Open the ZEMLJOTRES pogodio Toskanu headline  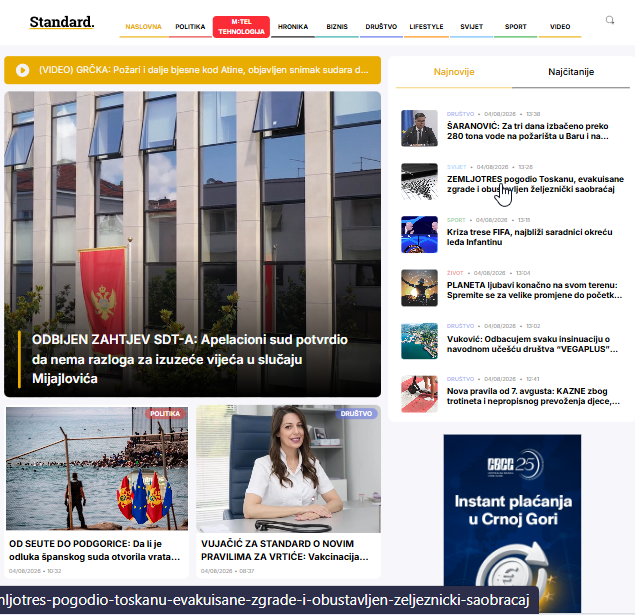point(535,184)
